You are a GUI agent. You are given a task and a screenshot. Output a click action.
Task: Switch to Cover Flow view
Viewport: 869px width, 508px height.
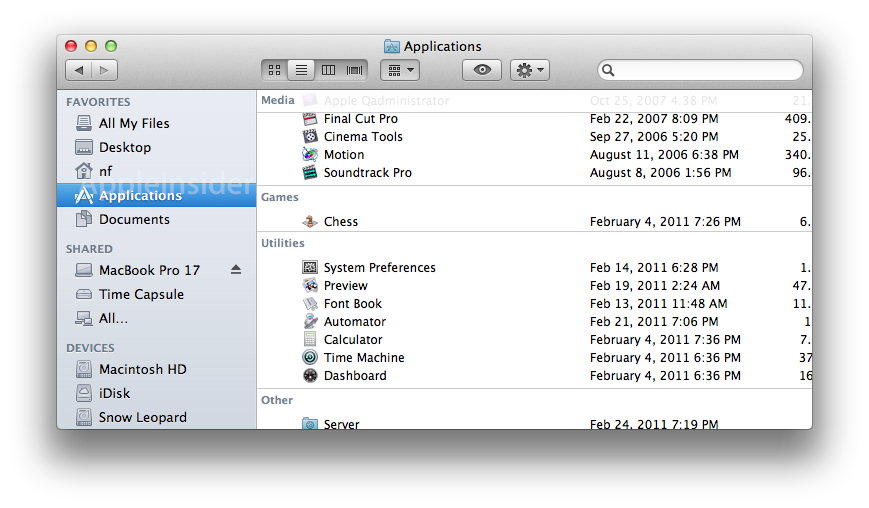(354, 70)
